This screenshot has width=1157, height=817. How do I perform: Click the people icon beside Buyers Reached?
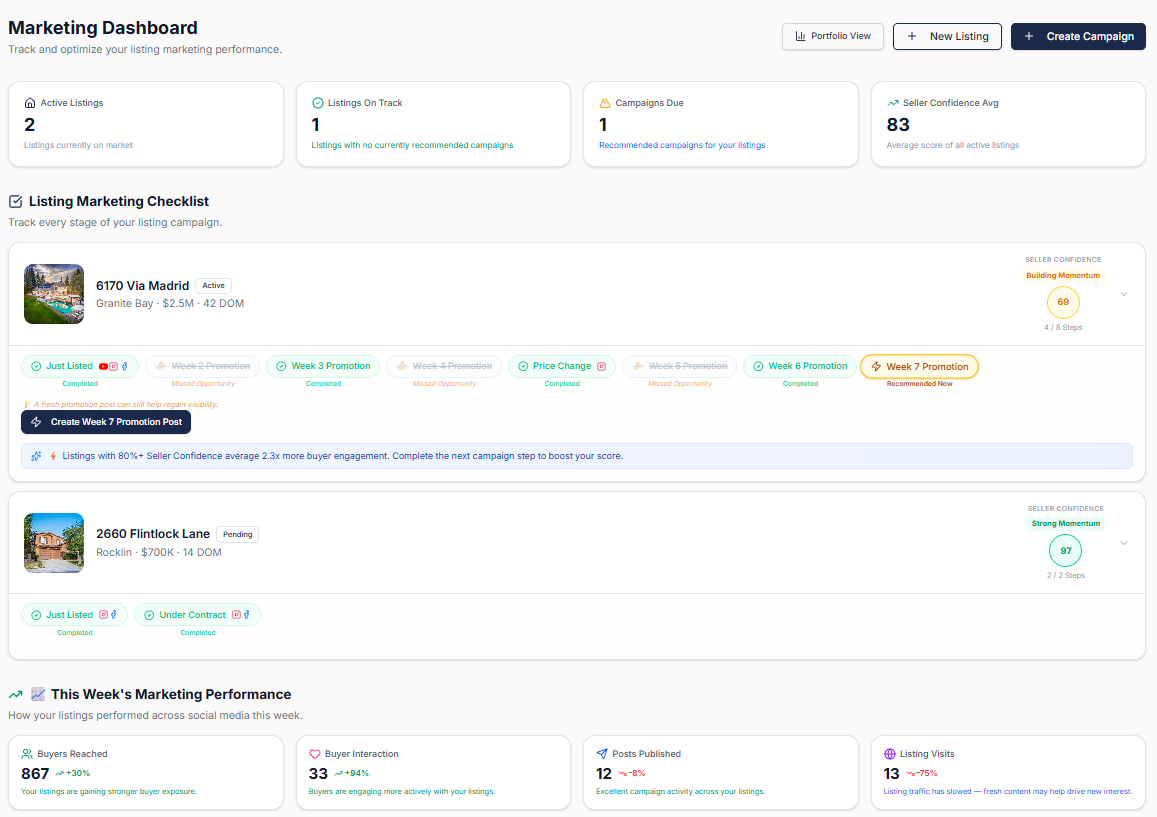pos(27,754)
